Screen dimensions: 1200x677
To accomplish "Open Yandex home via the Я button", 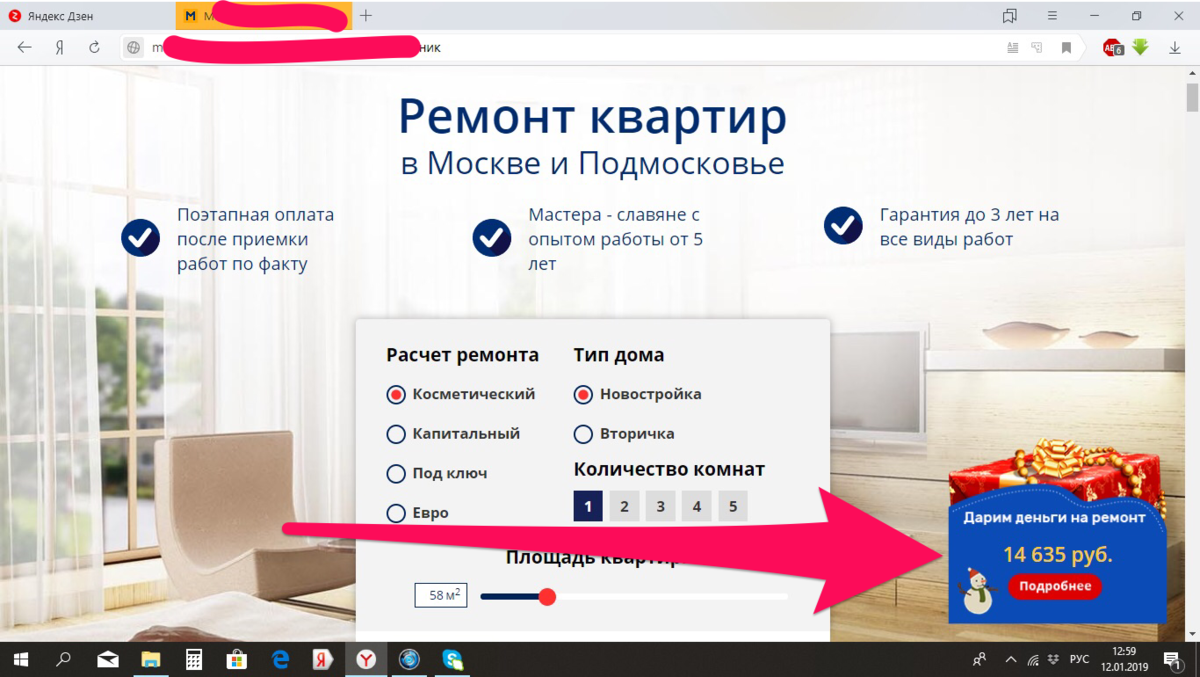I will tap(60, 48).
